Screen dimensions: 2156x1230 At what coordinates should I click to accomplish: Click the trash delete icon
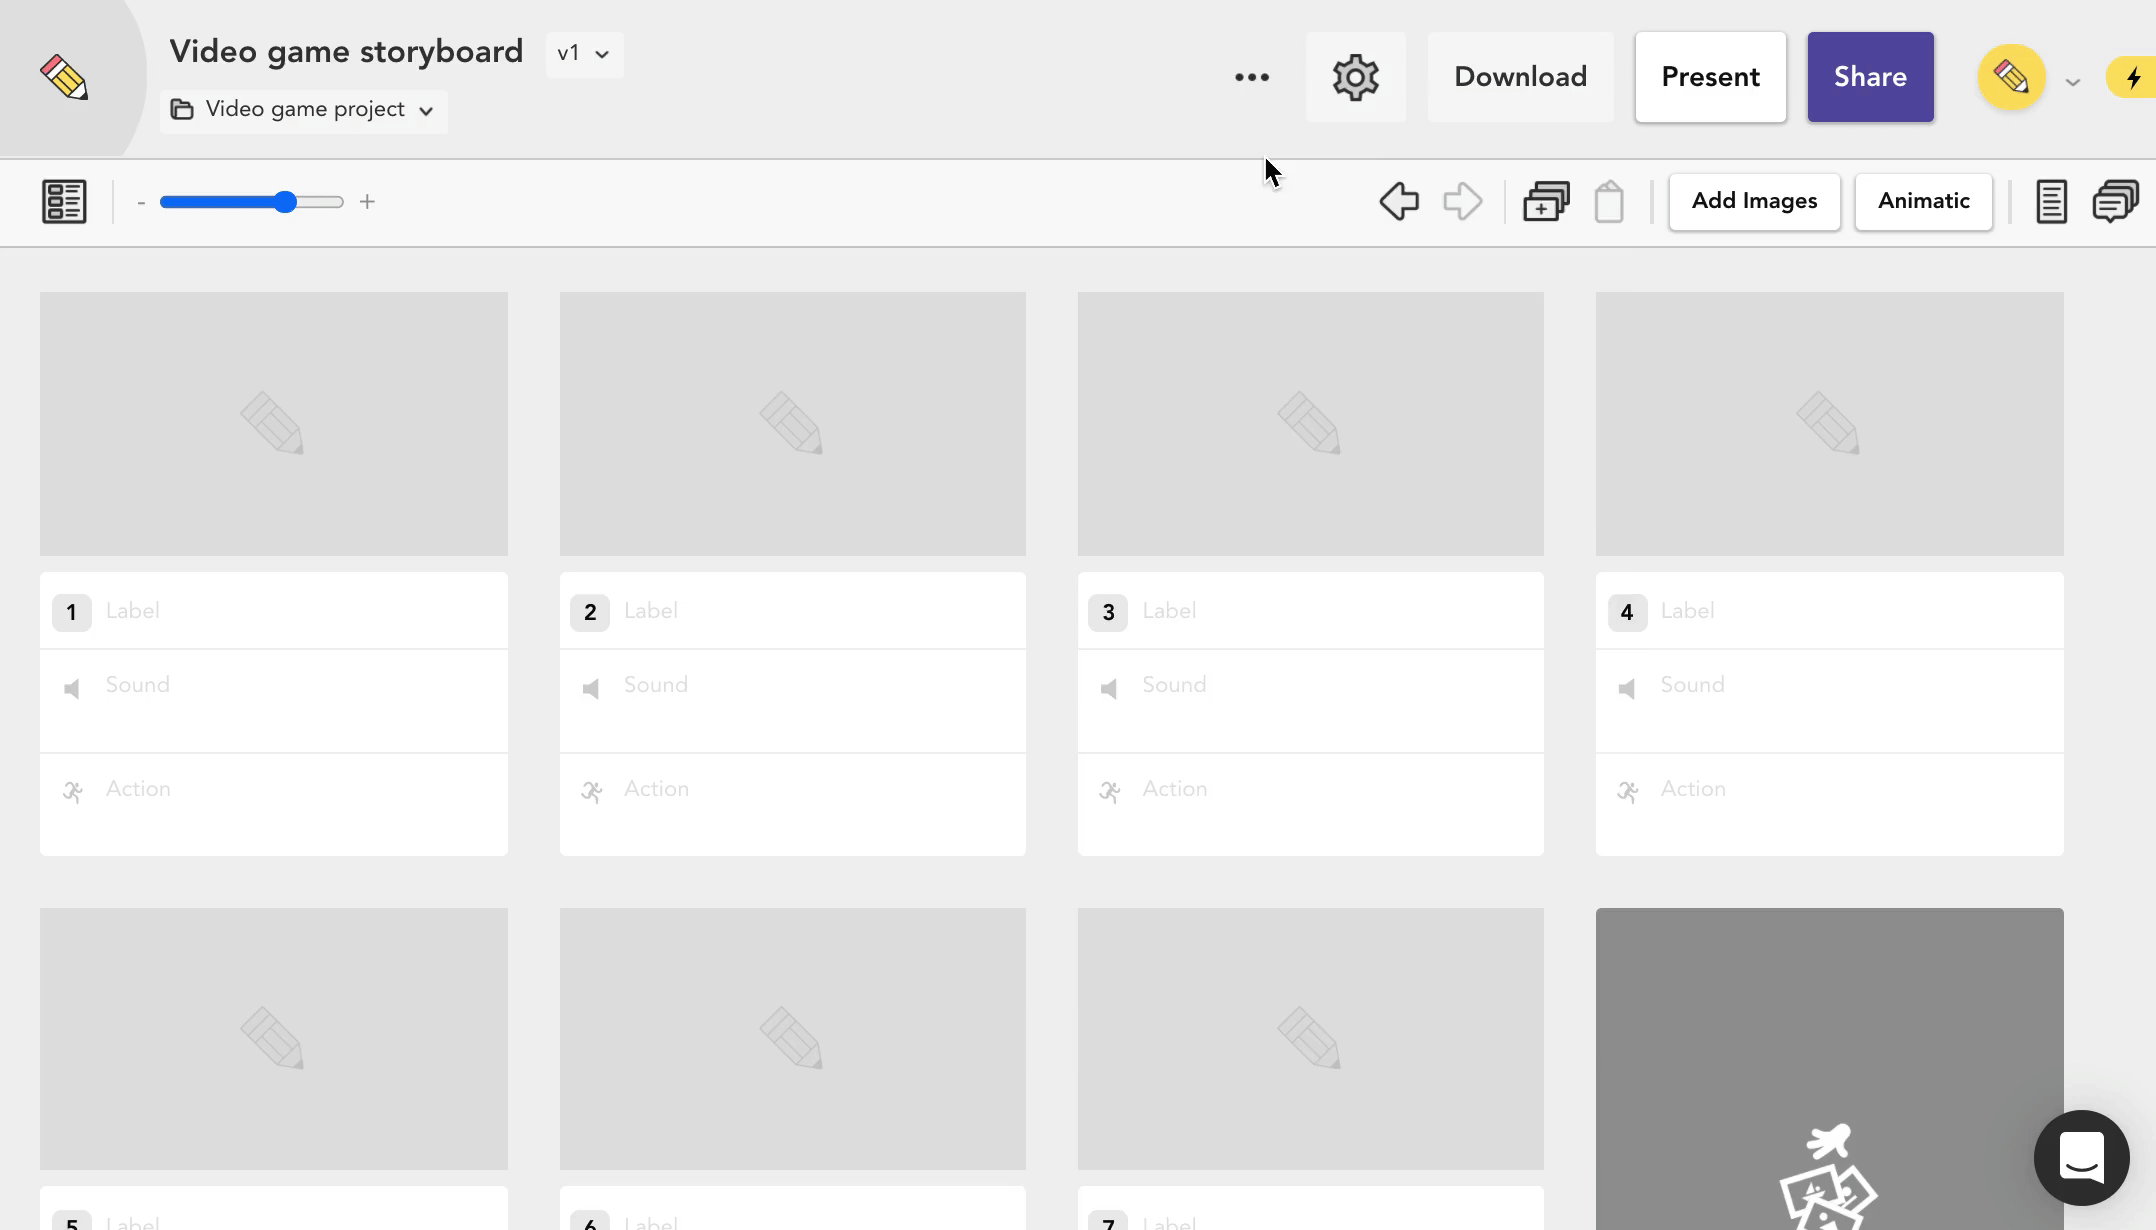tap(1609, 201)
